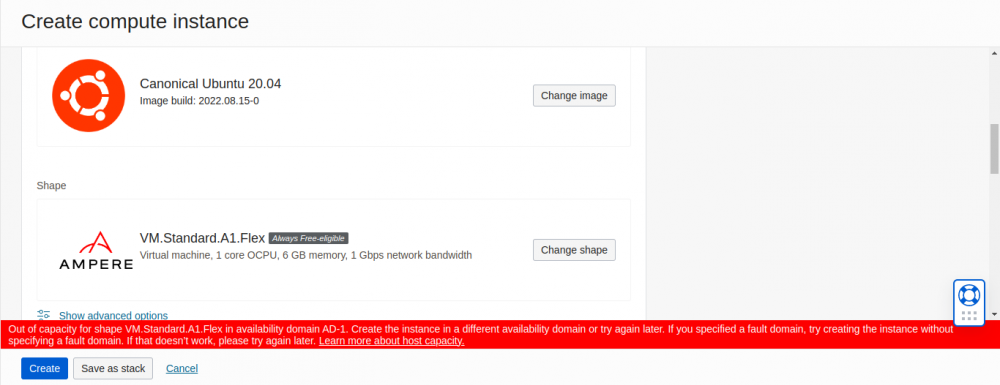Click the Ampere logo
This screenshot has height=385, width=1000.
[x=96, y=250]
